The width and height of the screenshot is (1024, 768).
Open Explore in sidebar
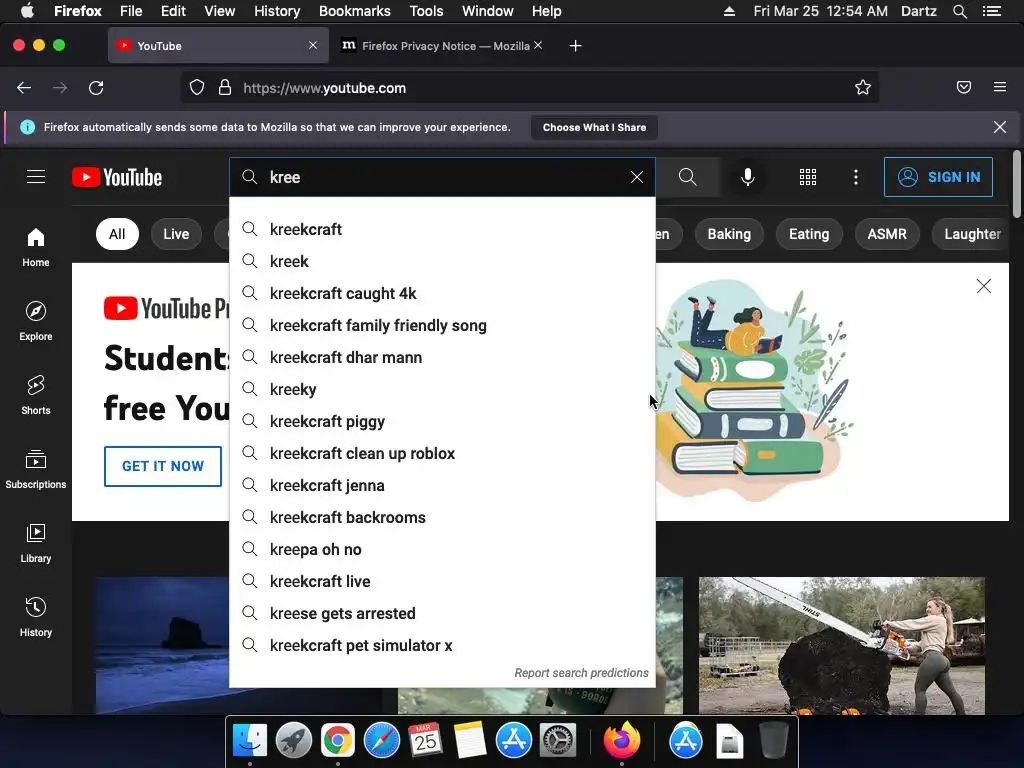pyautogui.click(x=36, y=321)
